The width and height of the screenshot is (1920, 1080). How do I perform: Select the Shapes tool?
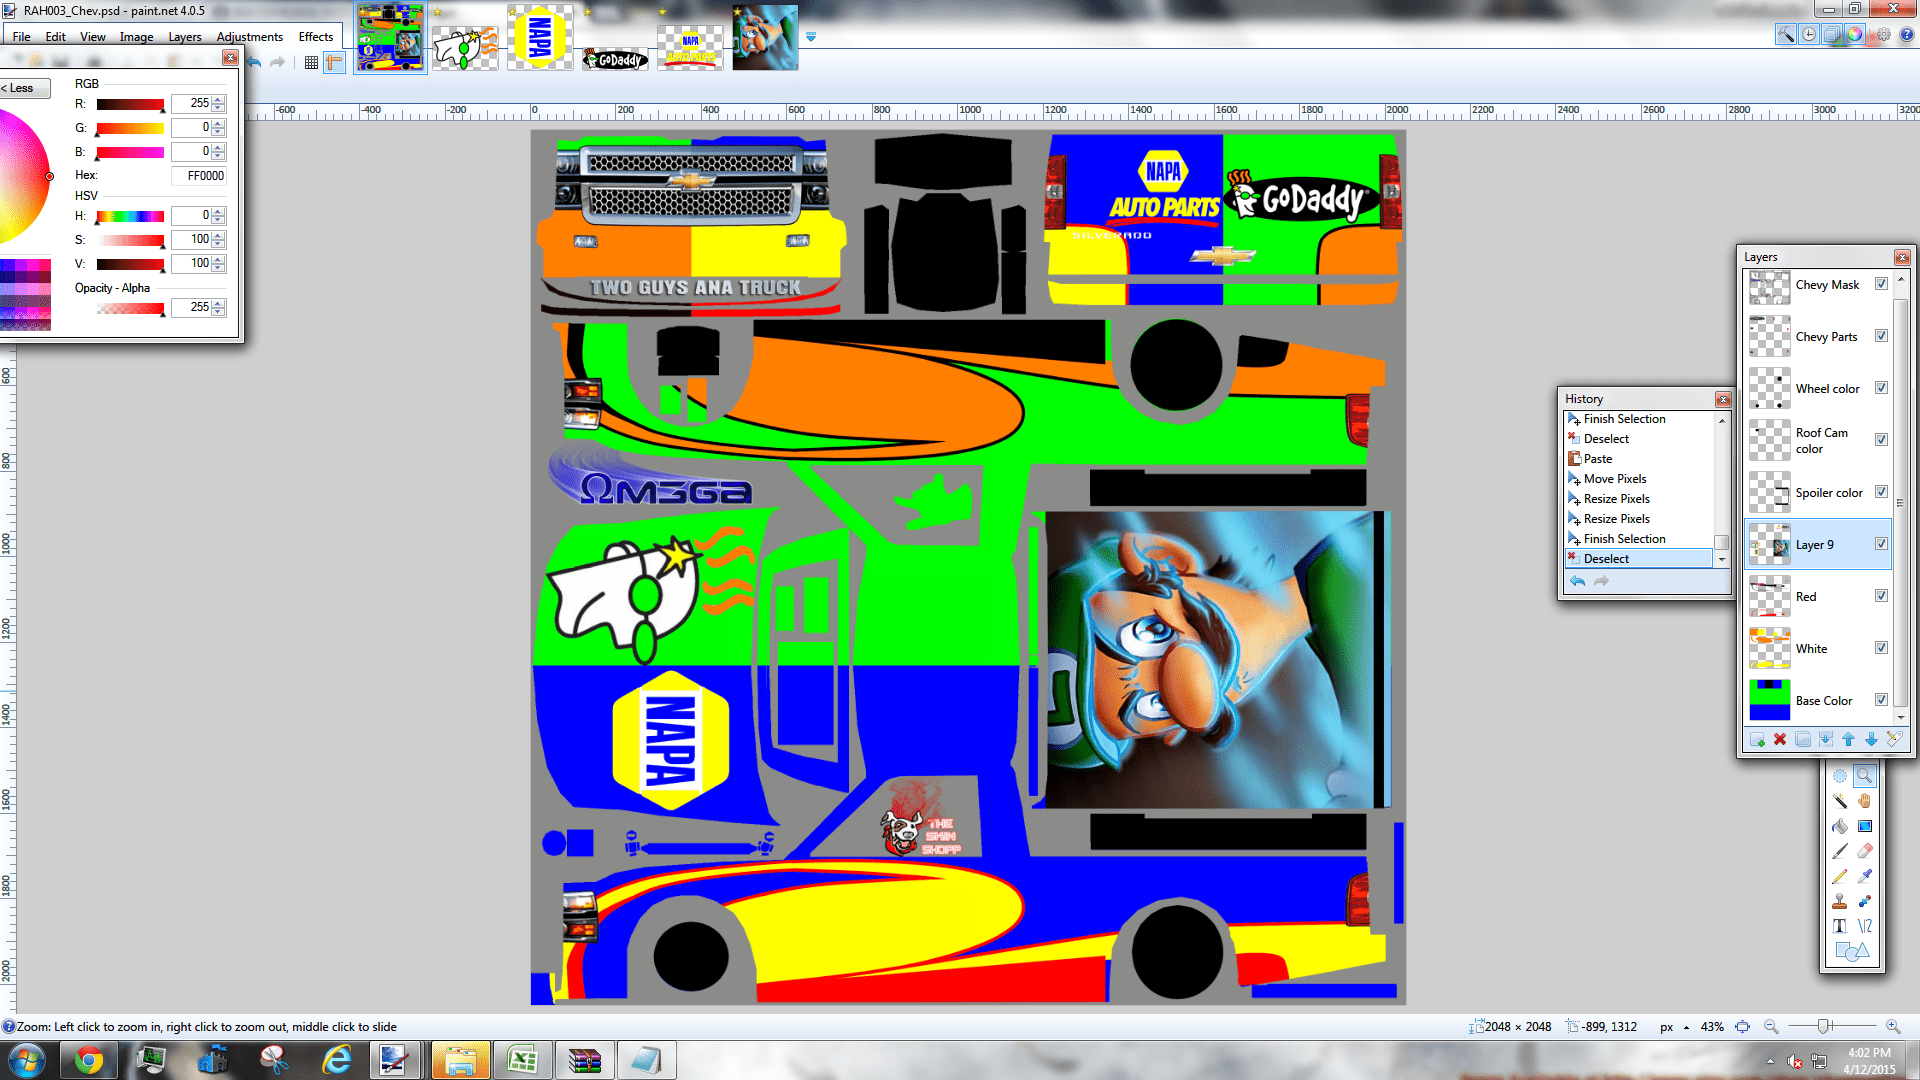pyautogui.click(x=1852, y=952)
